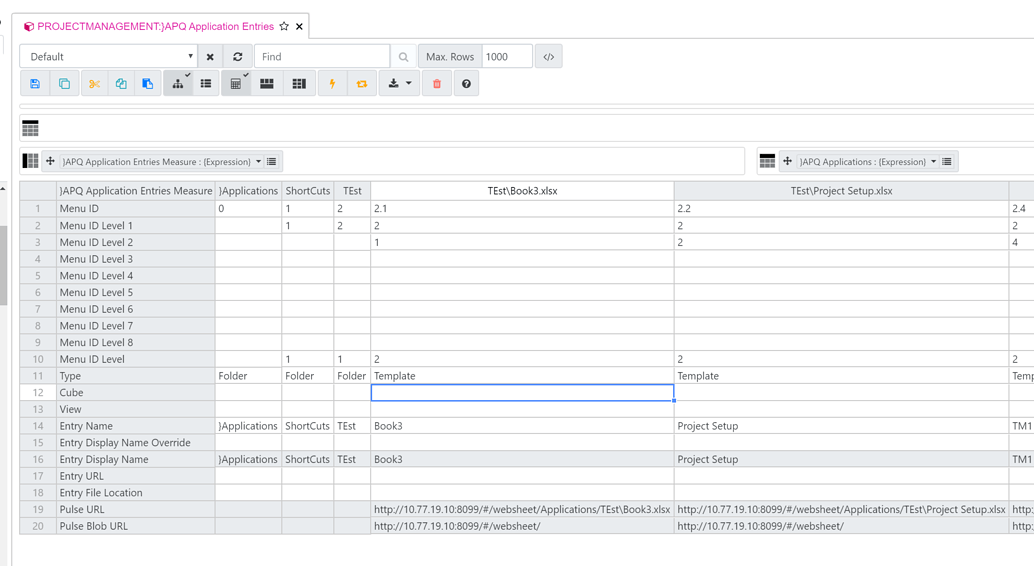
Task: Click the Save icon in toolbar
Action: pos(35,84)
